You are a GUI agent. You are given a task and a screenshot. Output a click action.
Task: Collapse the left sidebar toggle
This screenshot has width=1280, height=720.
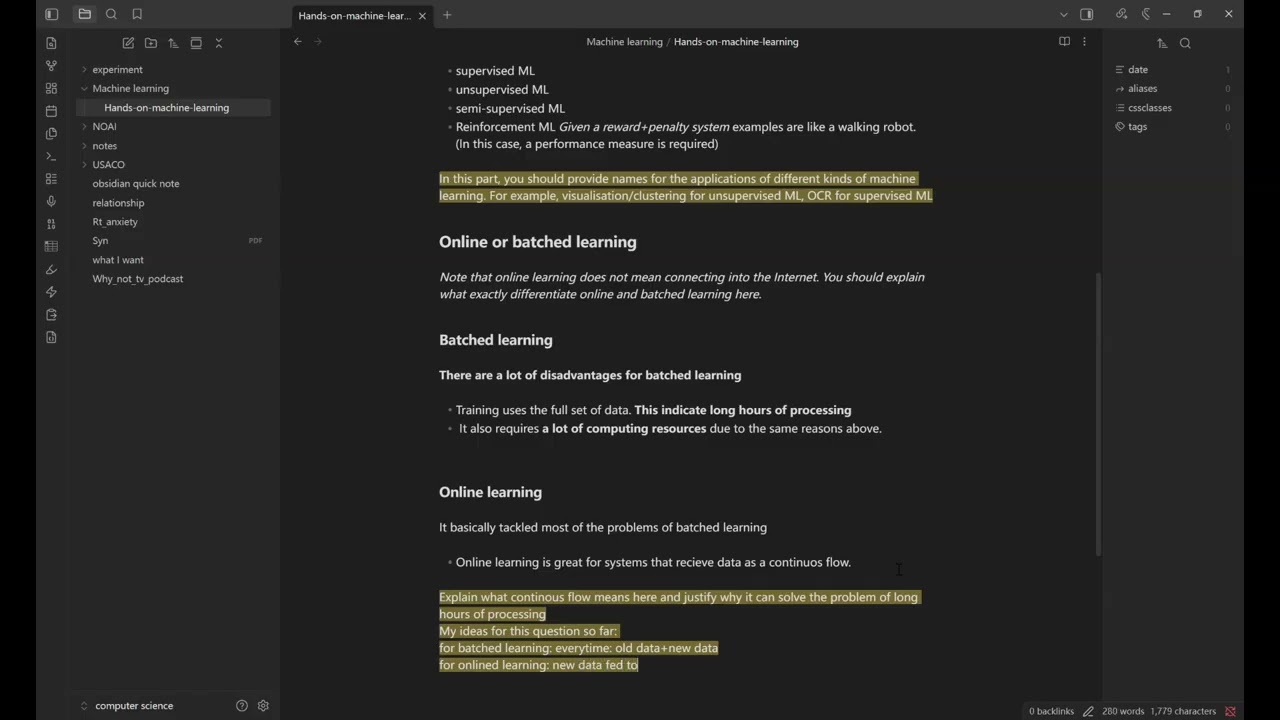pos(52,14)
